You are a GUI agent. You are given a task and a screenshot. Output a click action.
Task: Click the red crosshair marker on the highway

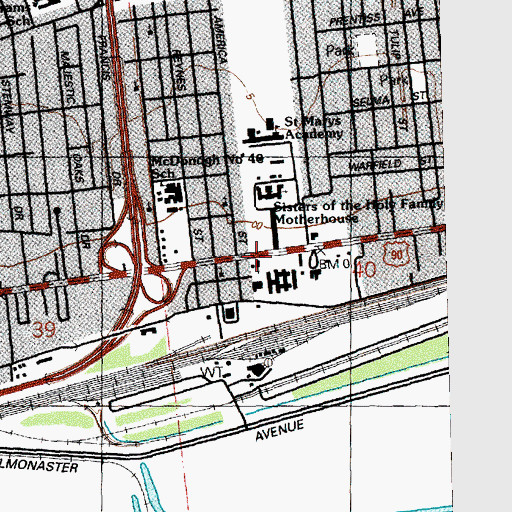tap(256, 255)
